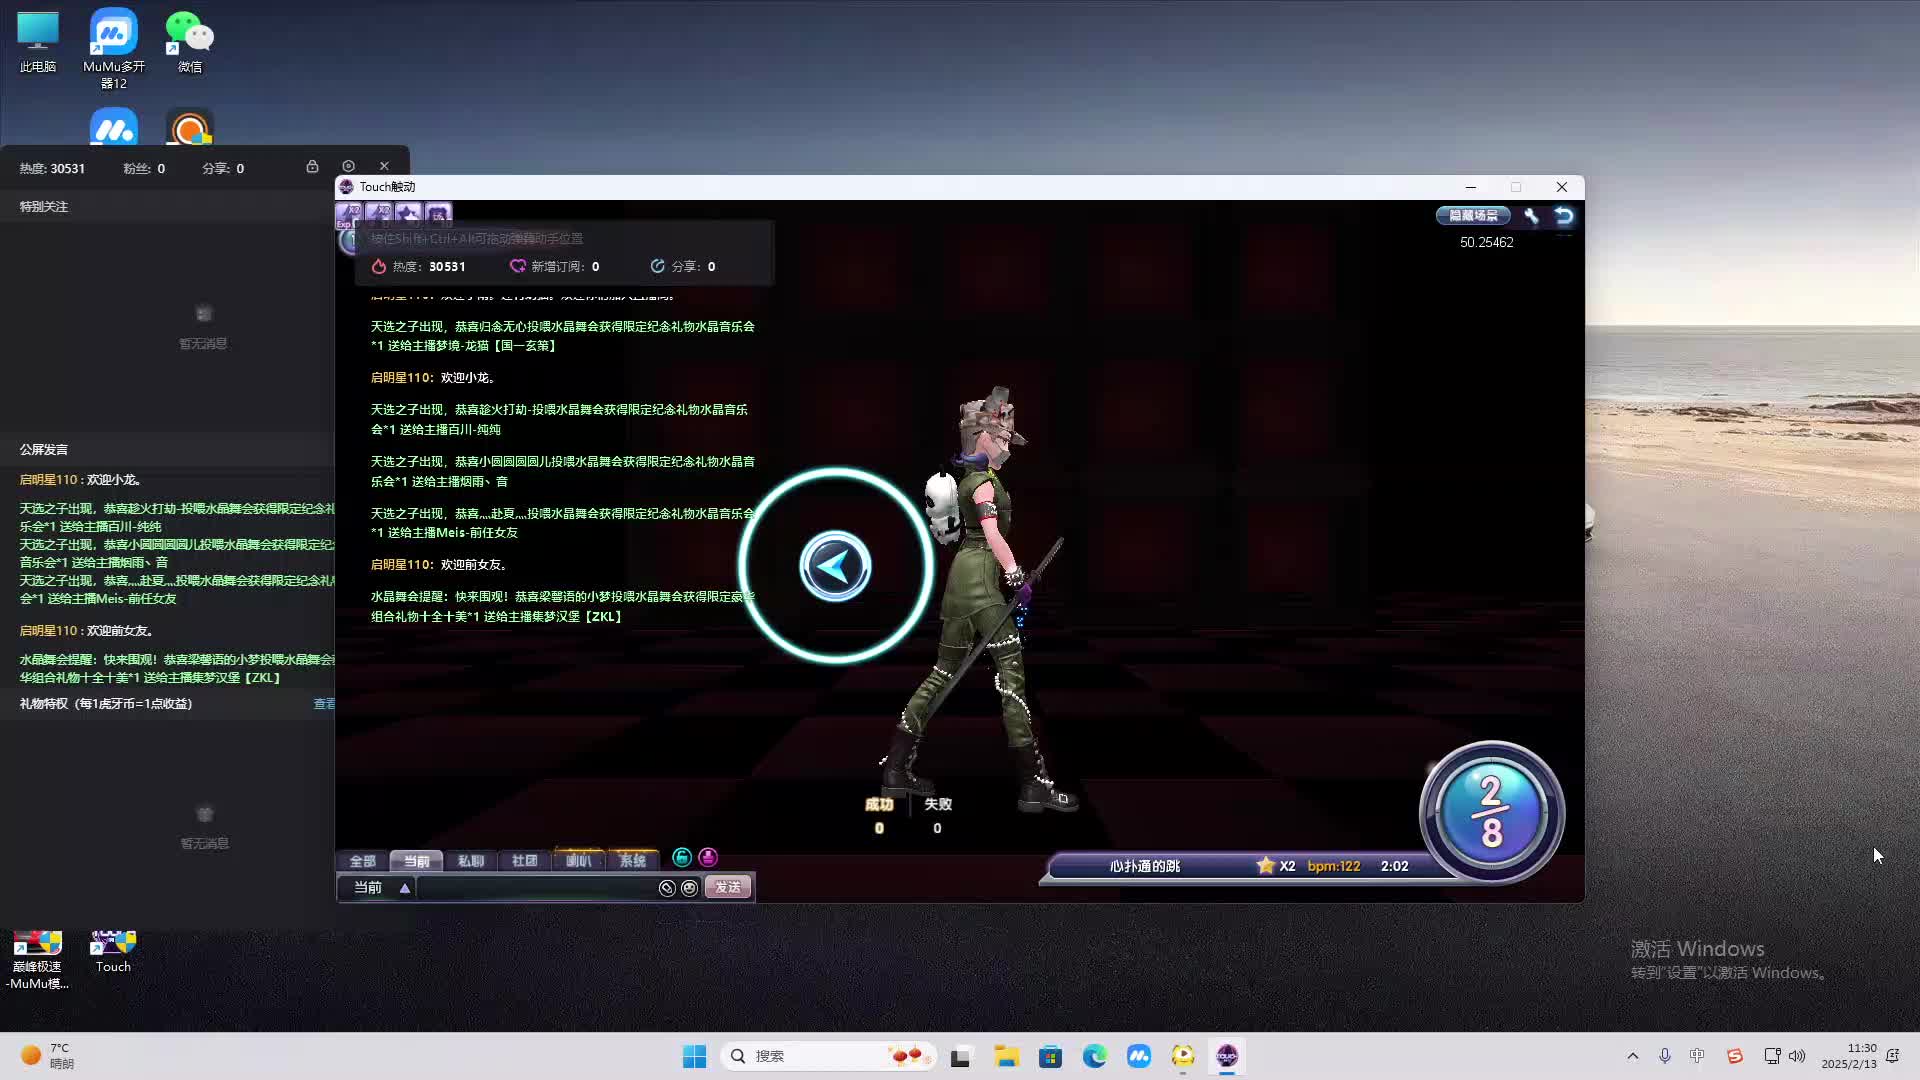Click the pink stamp icon above chat
Viewport: 1920px width, 1080px height.
(708, 857)
